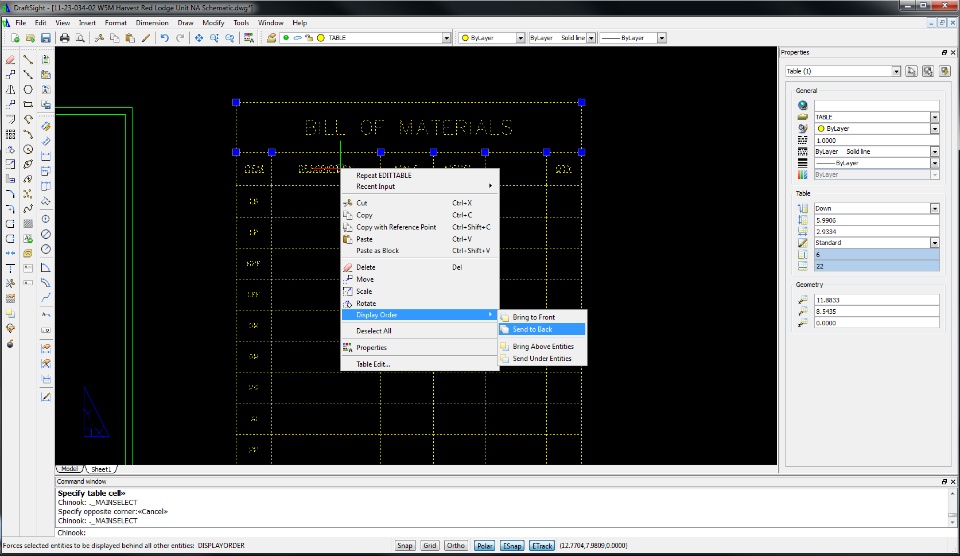Toggle Snap mode in status bar

405,546
